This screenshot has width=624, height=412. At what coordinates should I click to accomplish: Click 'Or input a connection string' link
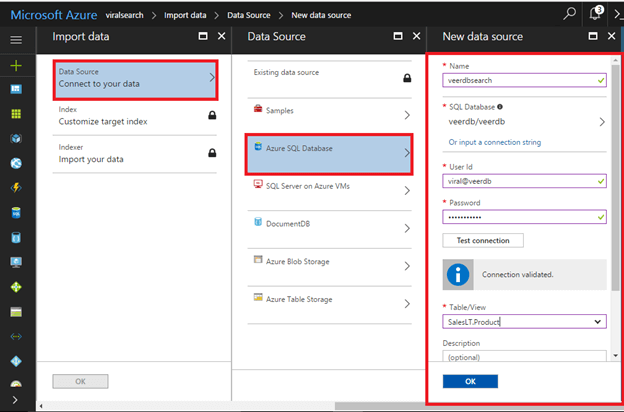click(x=494, y=142)
